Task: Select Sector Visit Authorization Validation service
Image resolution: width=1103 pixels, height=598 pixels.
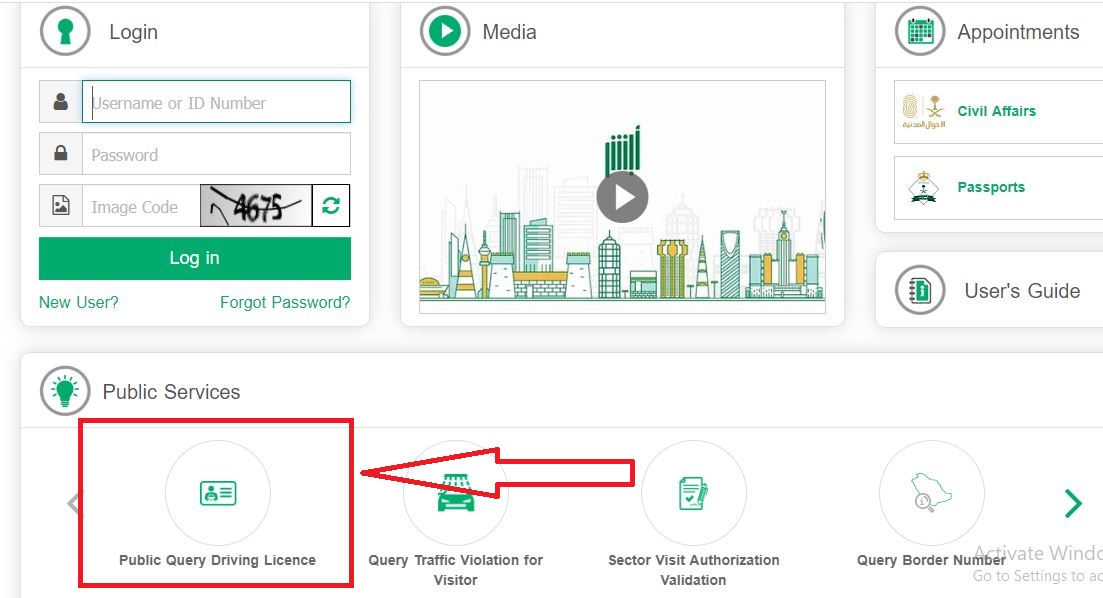Action: [694, 492]
